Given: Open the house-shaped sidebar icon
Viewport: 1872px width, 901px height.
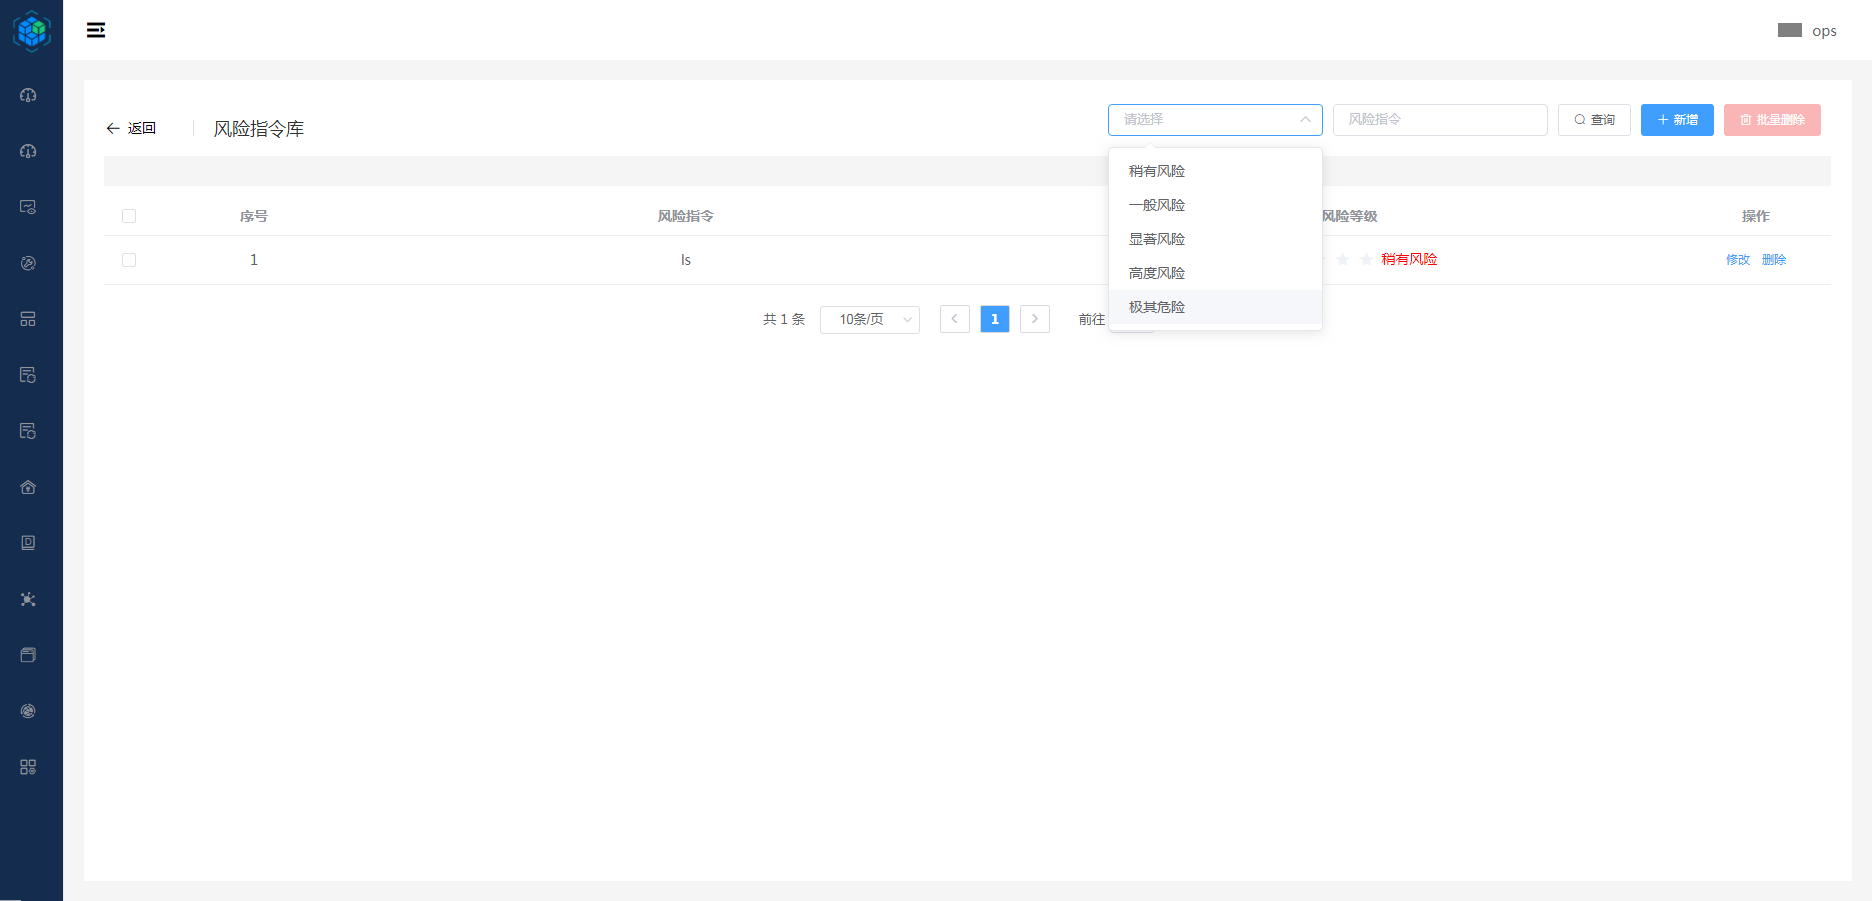Looking at the screenshot, I should [x=28, y=487].
